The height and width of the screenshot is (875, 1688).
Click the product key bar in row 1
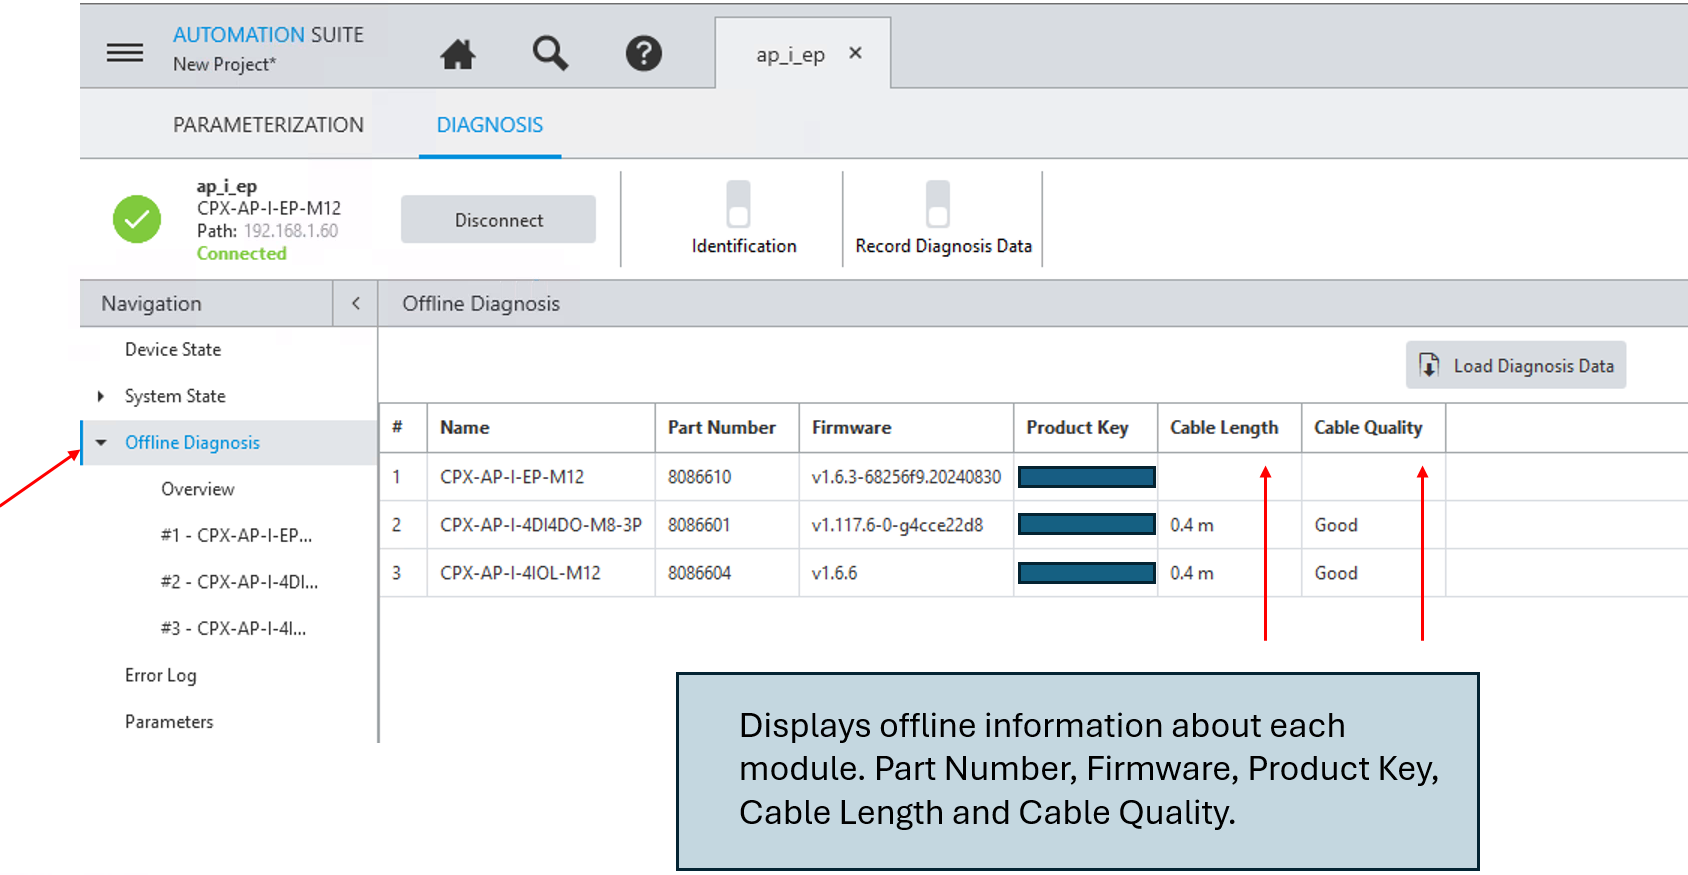[x=1086, y=477]
